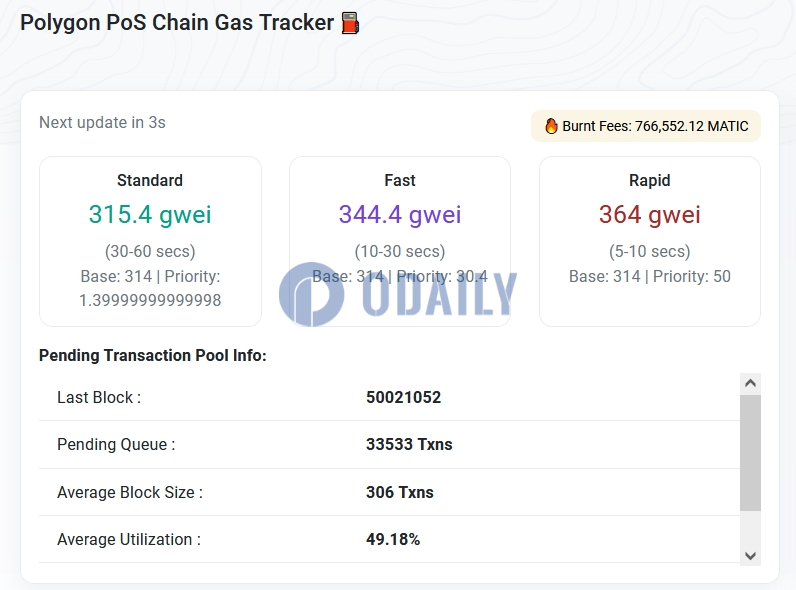Click the scrollbar down arrow
Viewport: 796px width, 590px height.
point(750,556)
